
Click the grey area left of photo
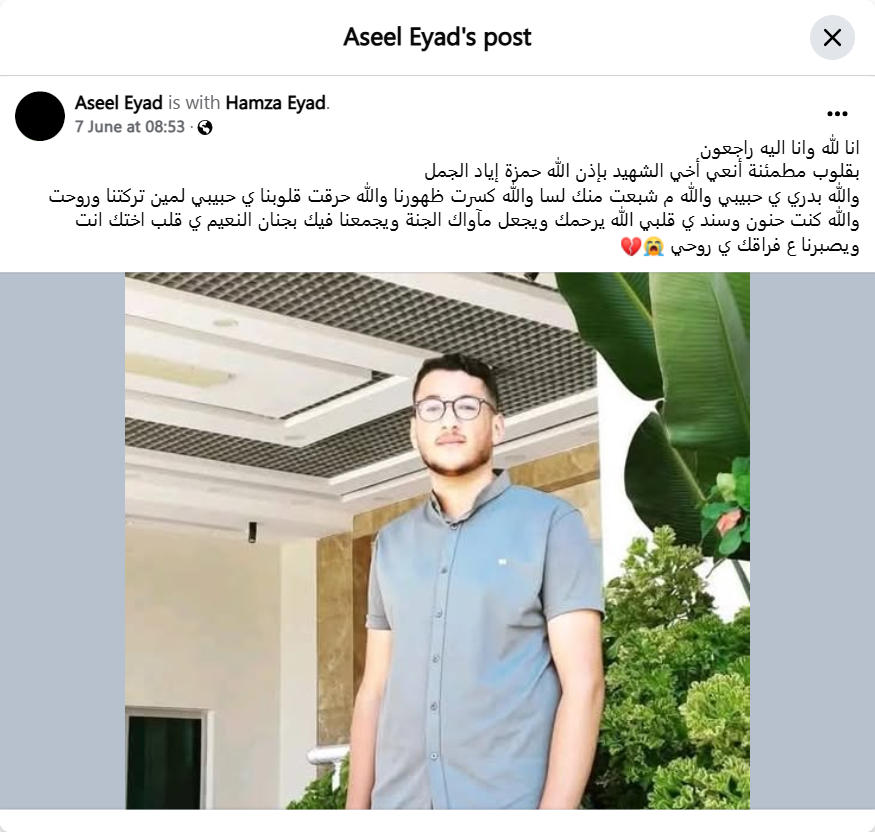62,541
